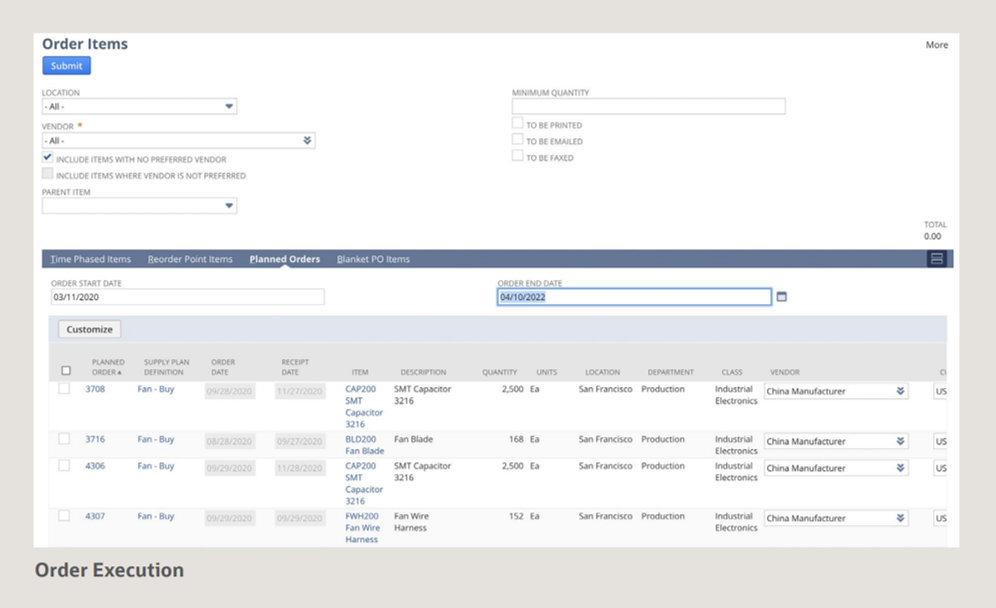Enable the To Be Printed checkbox

(x=518, y=123)
